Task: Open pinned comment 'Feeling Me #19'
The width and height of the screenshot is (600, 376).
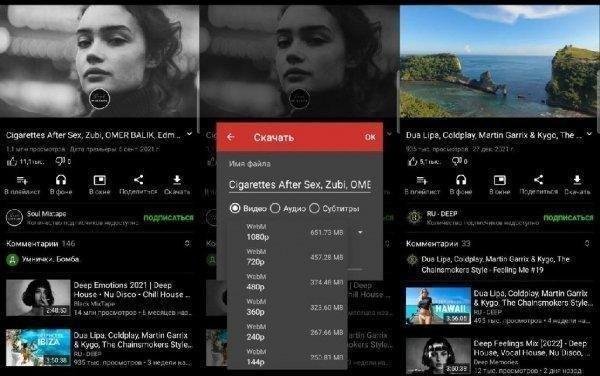Action: [496, 265]
